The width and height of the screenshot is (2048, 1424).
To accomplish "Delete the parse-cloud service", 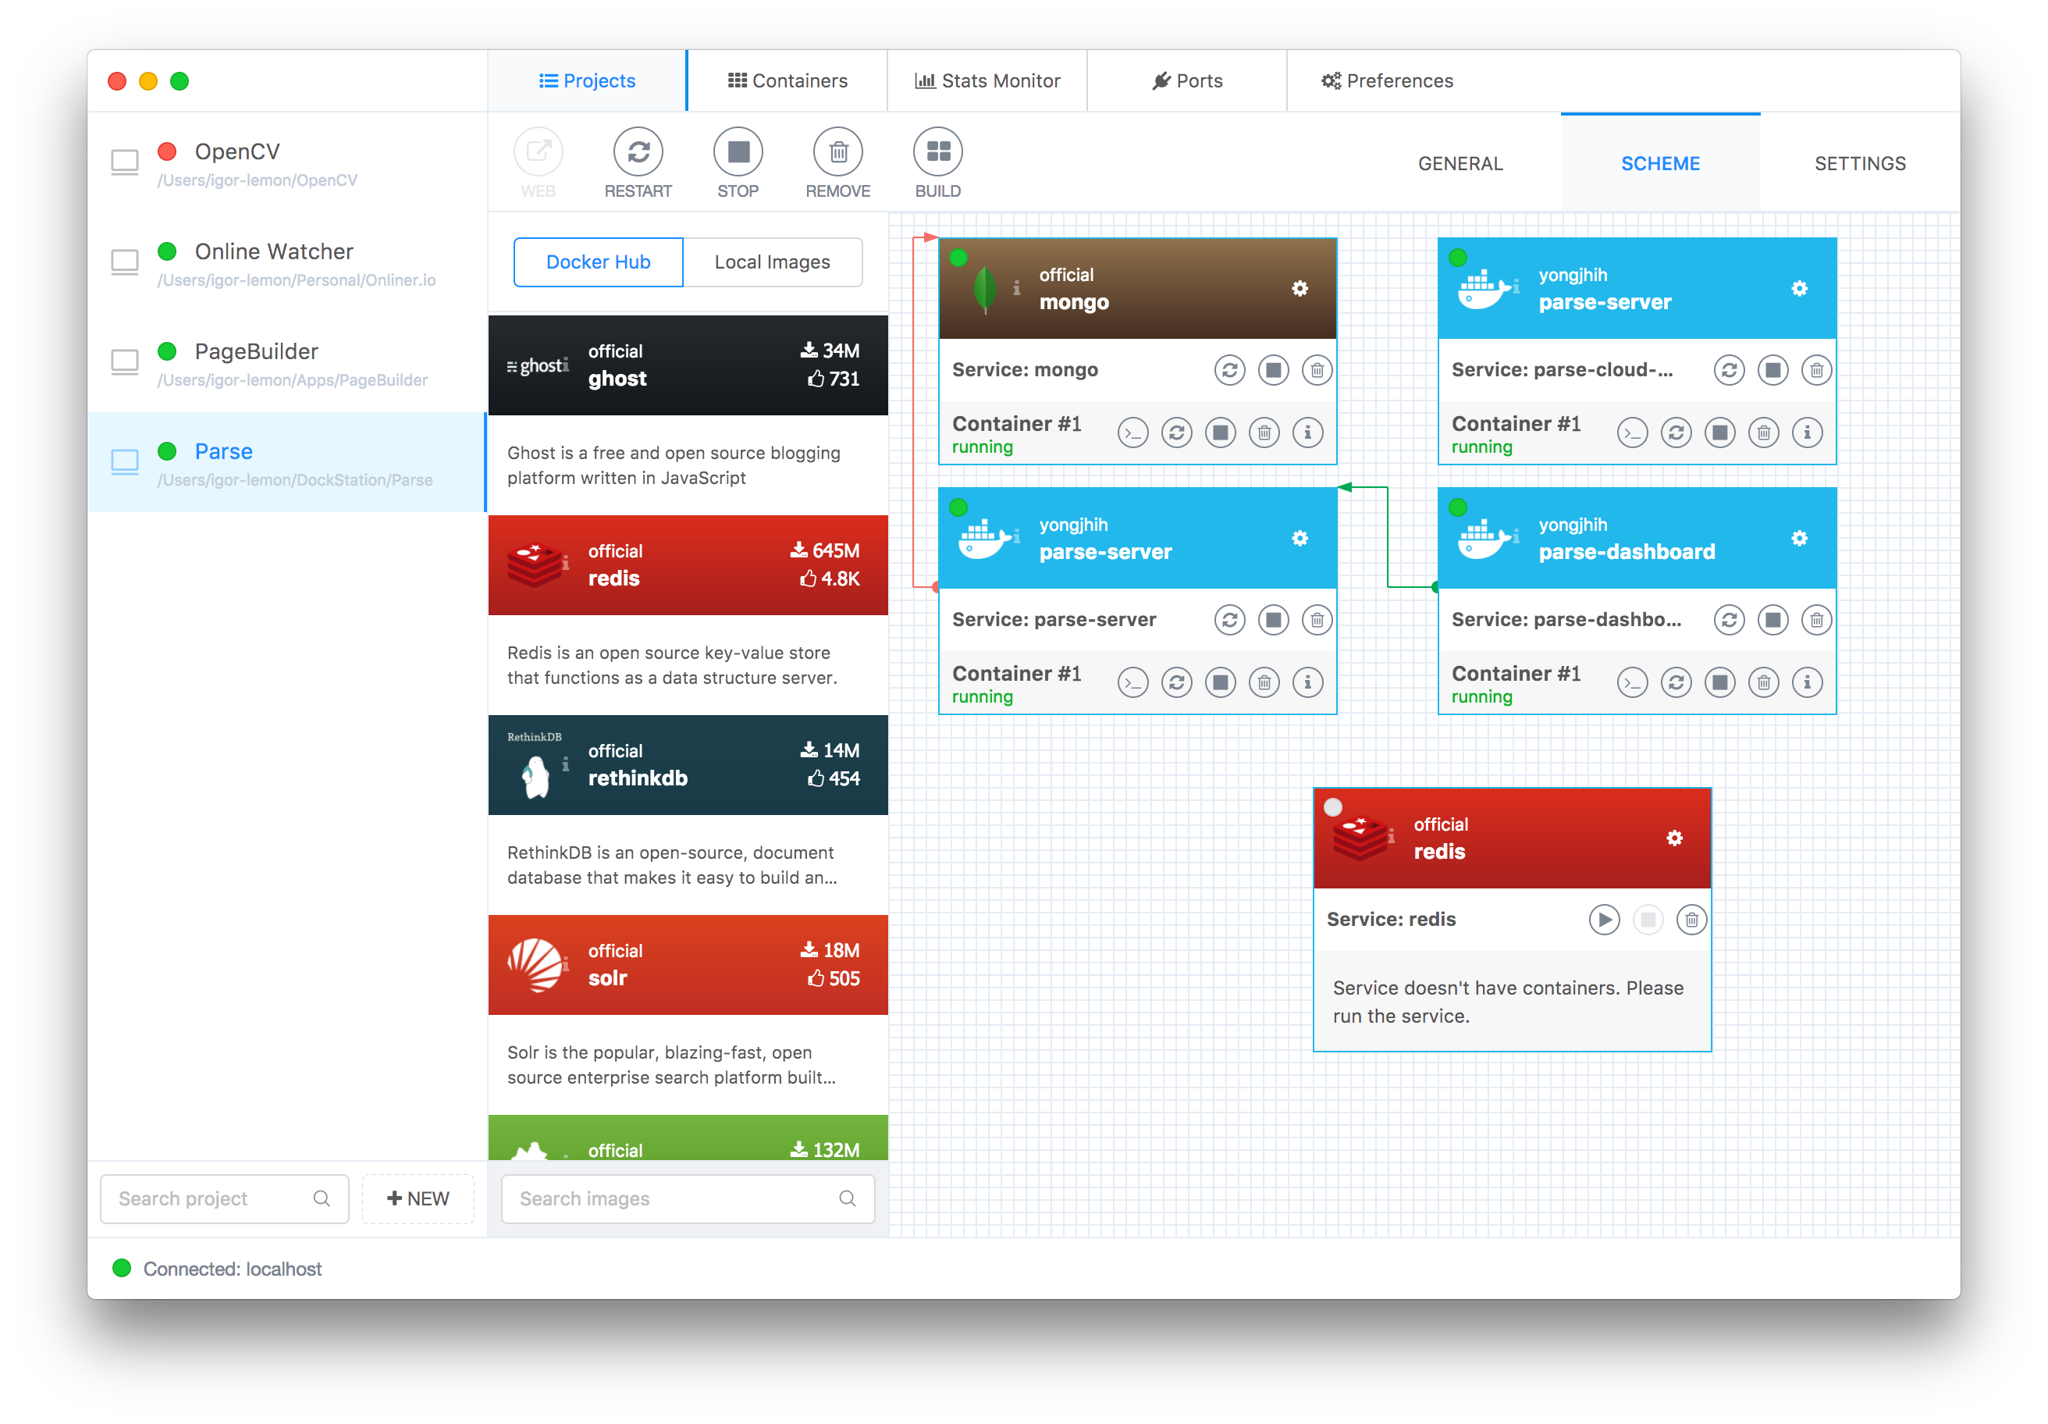I will pos(1817,370).
